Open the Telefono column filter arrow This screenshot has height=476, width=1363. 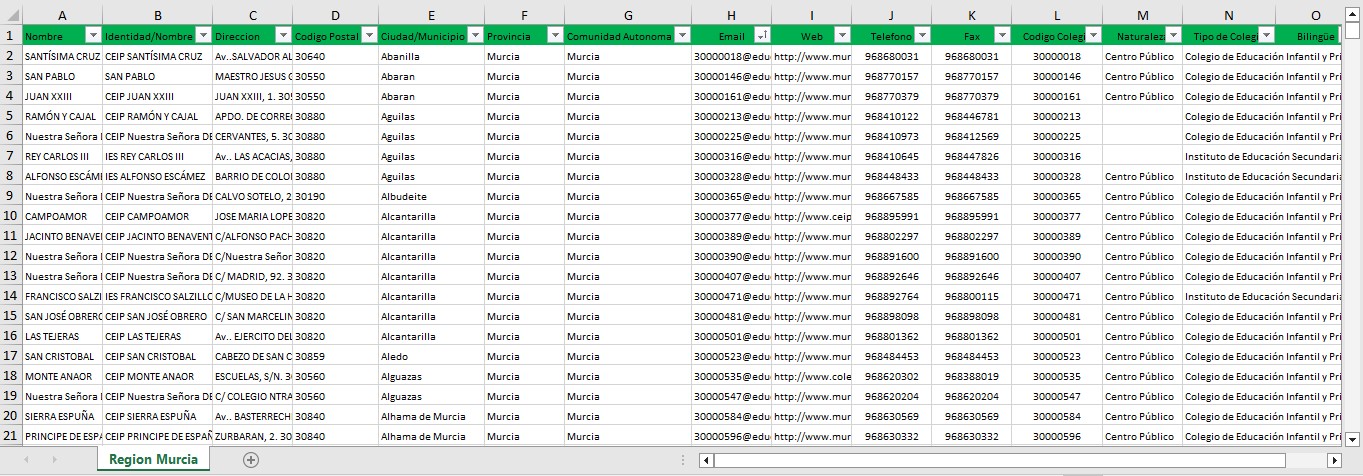(922, 36)
